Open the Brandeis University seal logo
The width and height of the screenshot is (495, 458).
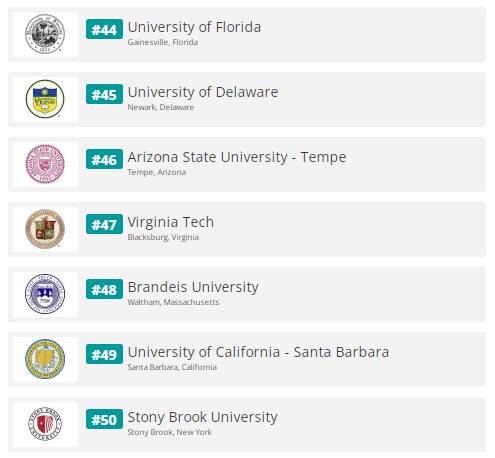[x=45, y=294]
